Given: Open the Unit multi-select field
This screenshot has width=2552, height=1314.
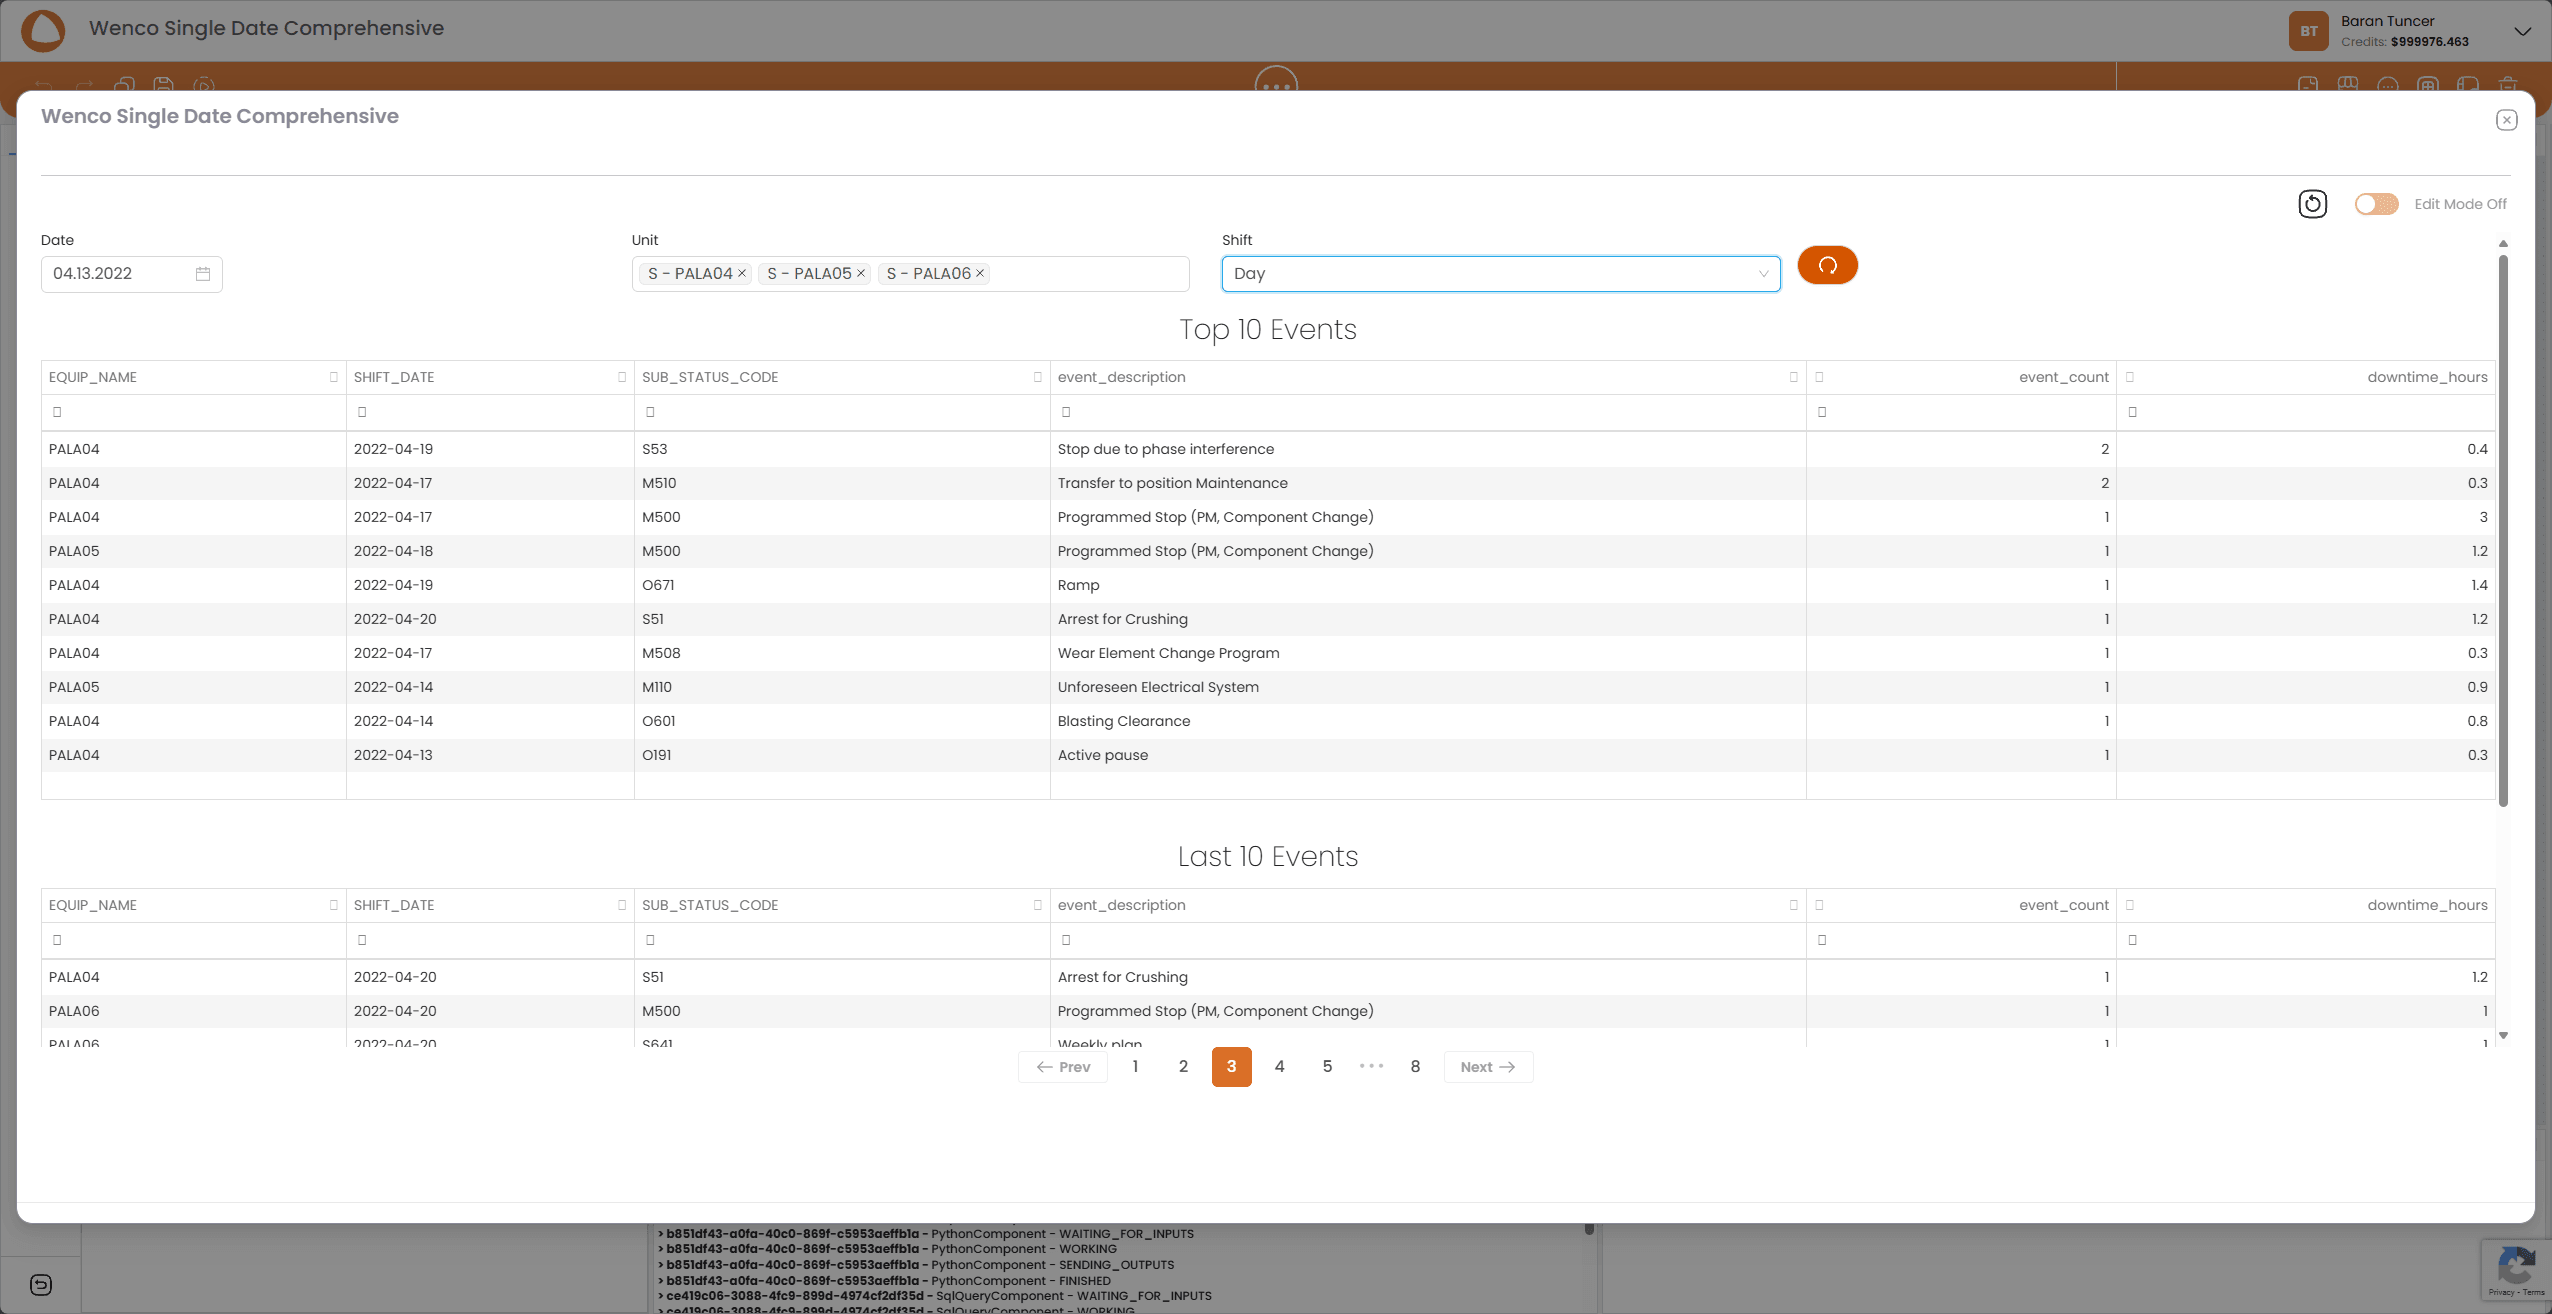Looking at the screenshot, I should coord(1088,274).
